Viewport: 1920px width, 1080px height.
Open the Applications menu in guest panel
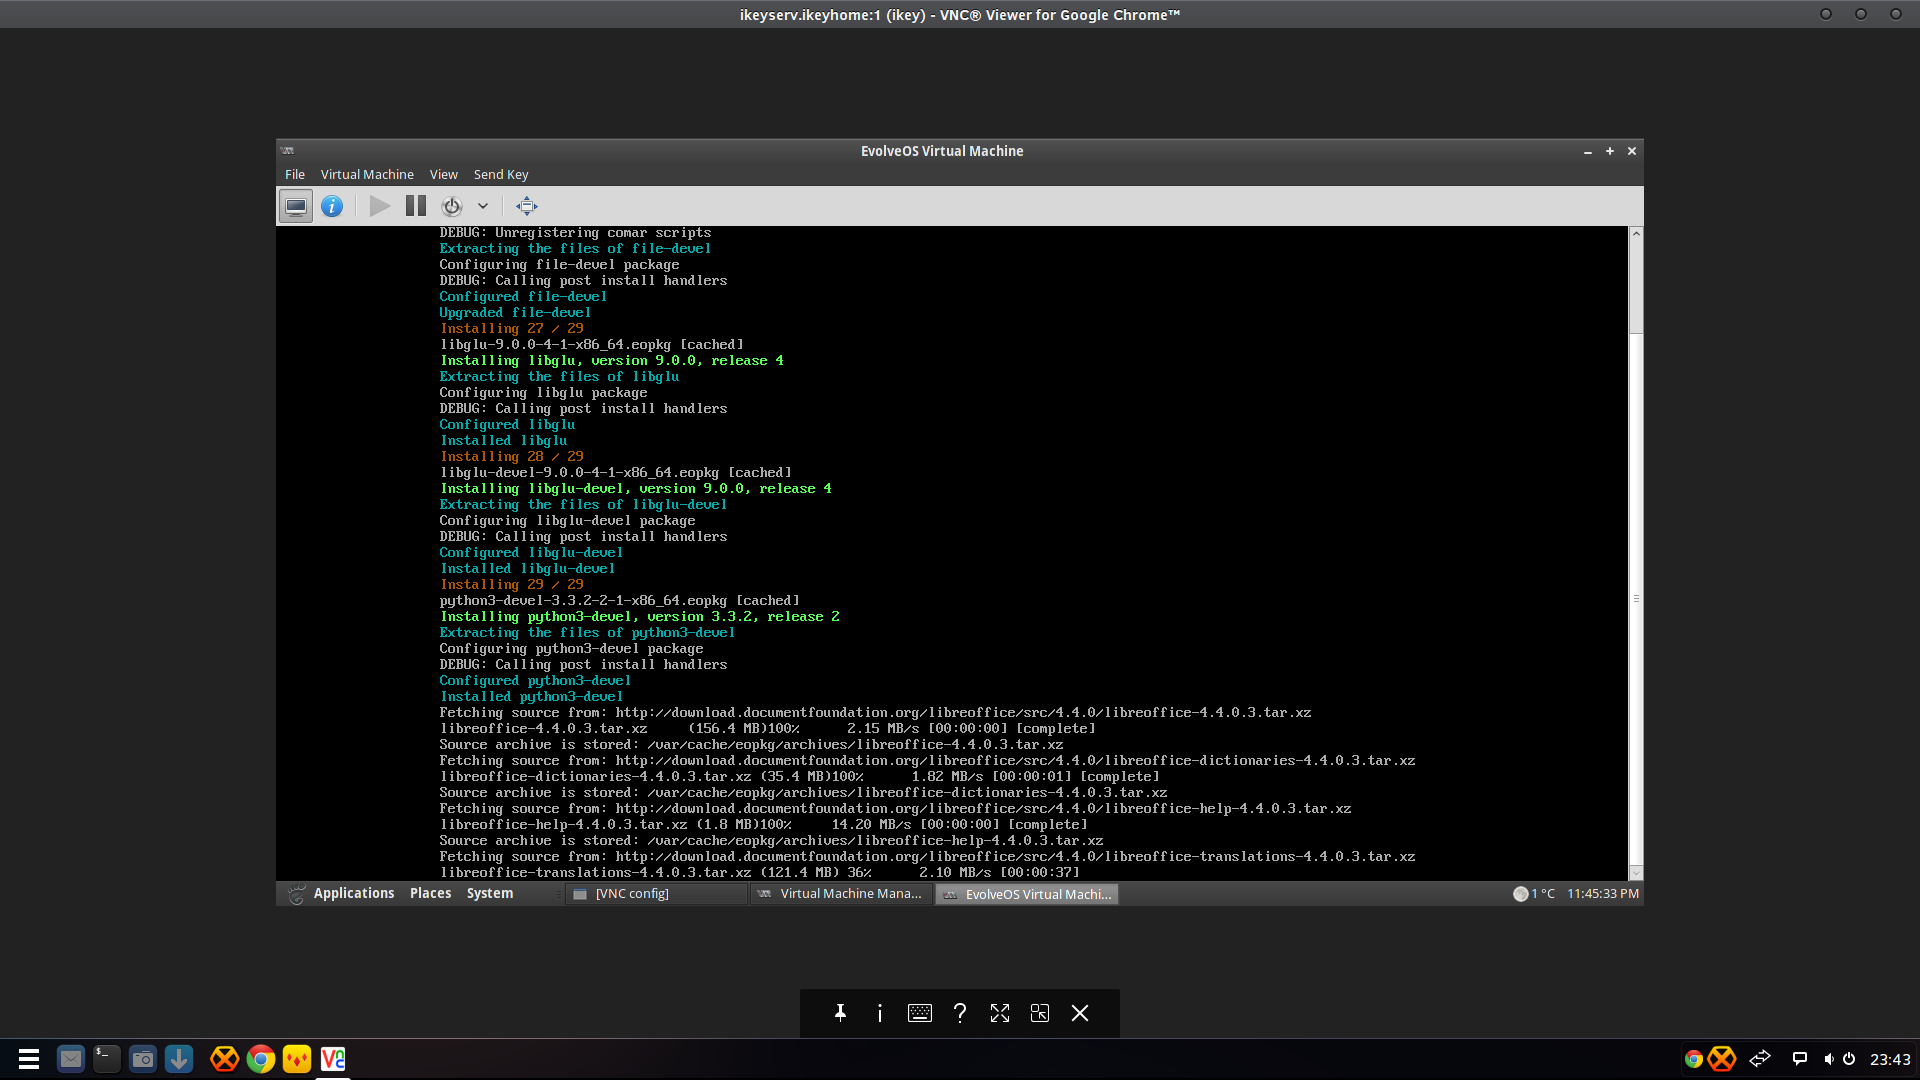pos(354,893)
